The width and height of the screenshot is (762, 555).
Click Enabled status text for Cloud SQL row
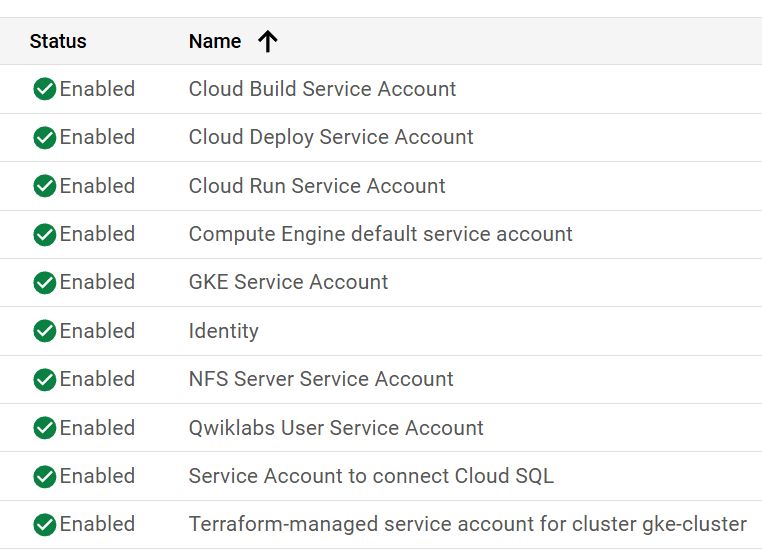[97, 476]
